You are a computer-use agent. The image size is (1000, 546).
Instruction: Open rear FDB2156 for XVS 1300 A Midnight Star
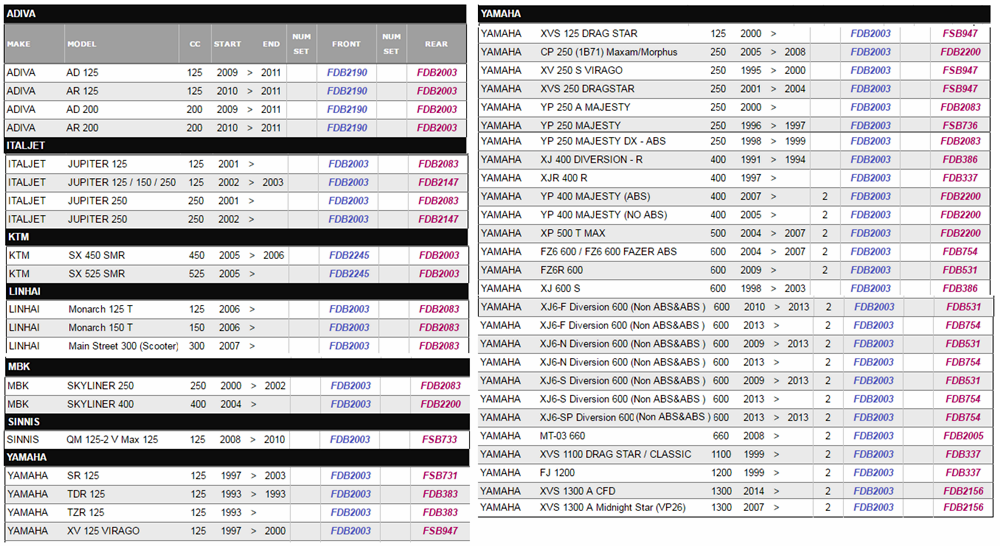(x=963, y=508)
